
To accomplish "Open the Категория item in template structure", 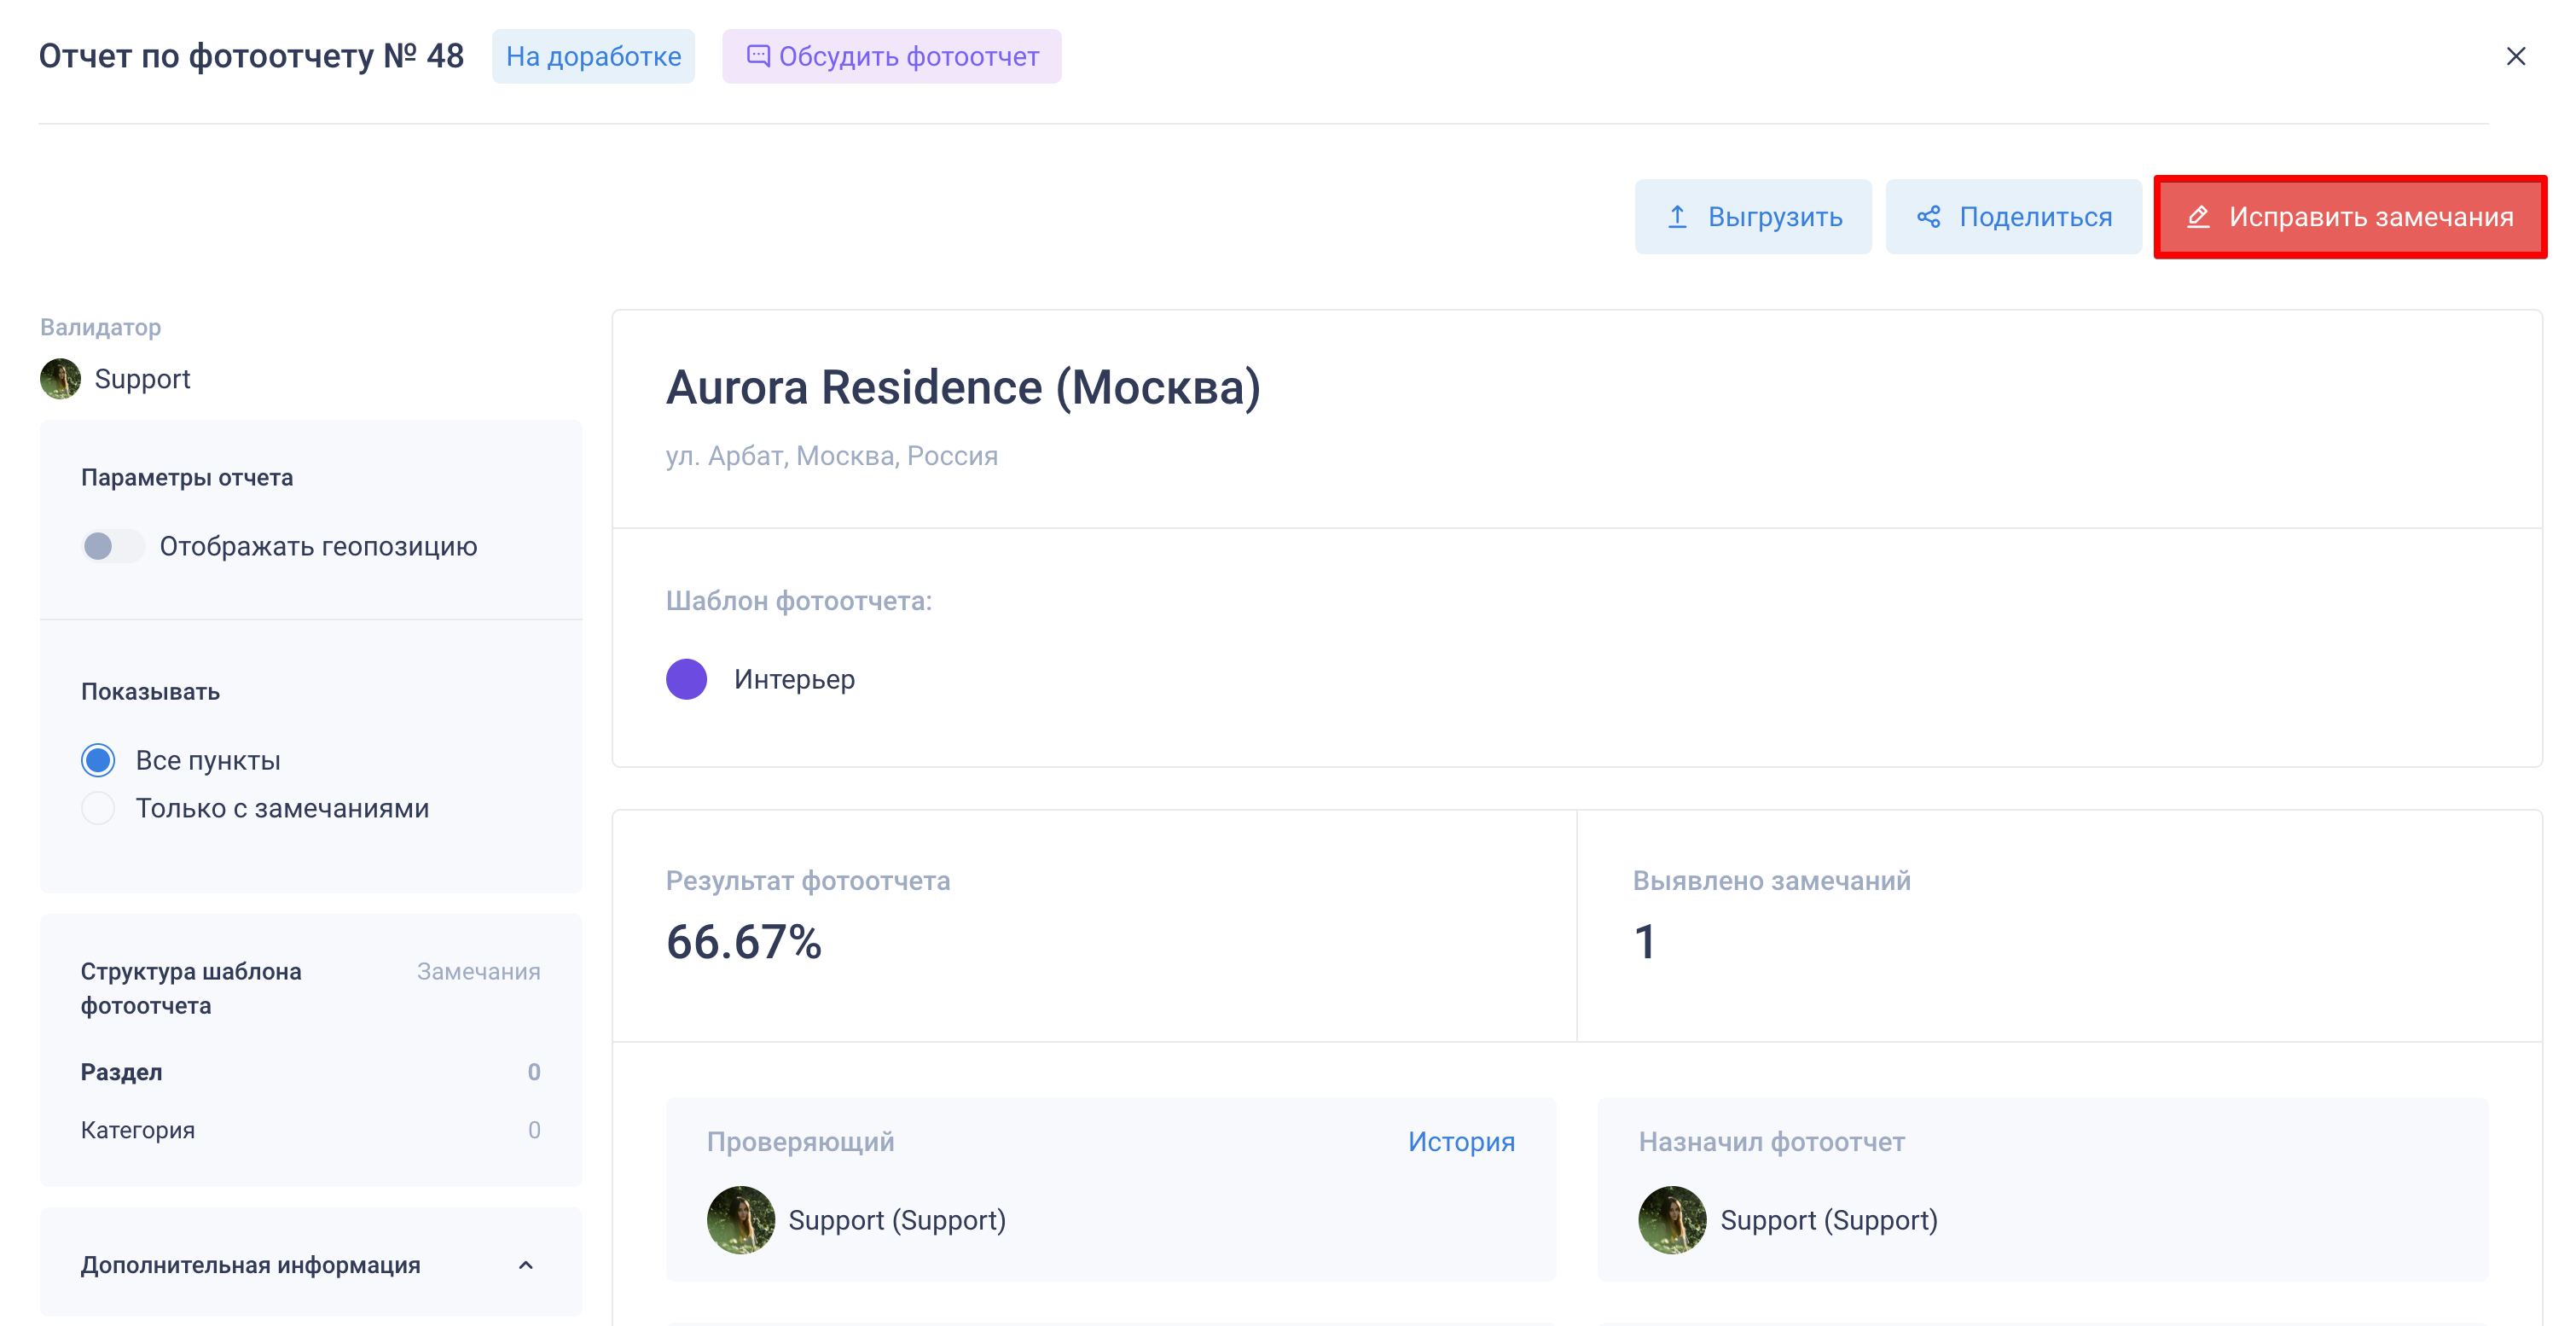I will [x=138, y=1130].
